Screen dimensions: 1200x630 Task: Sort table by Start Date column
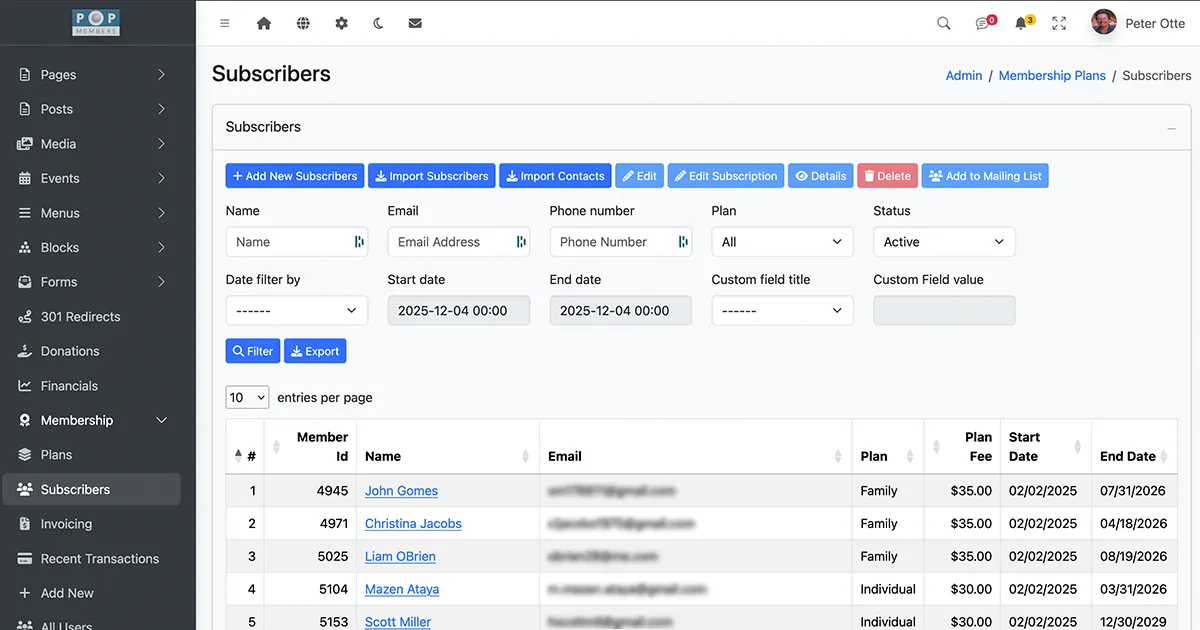[1045, 447]
